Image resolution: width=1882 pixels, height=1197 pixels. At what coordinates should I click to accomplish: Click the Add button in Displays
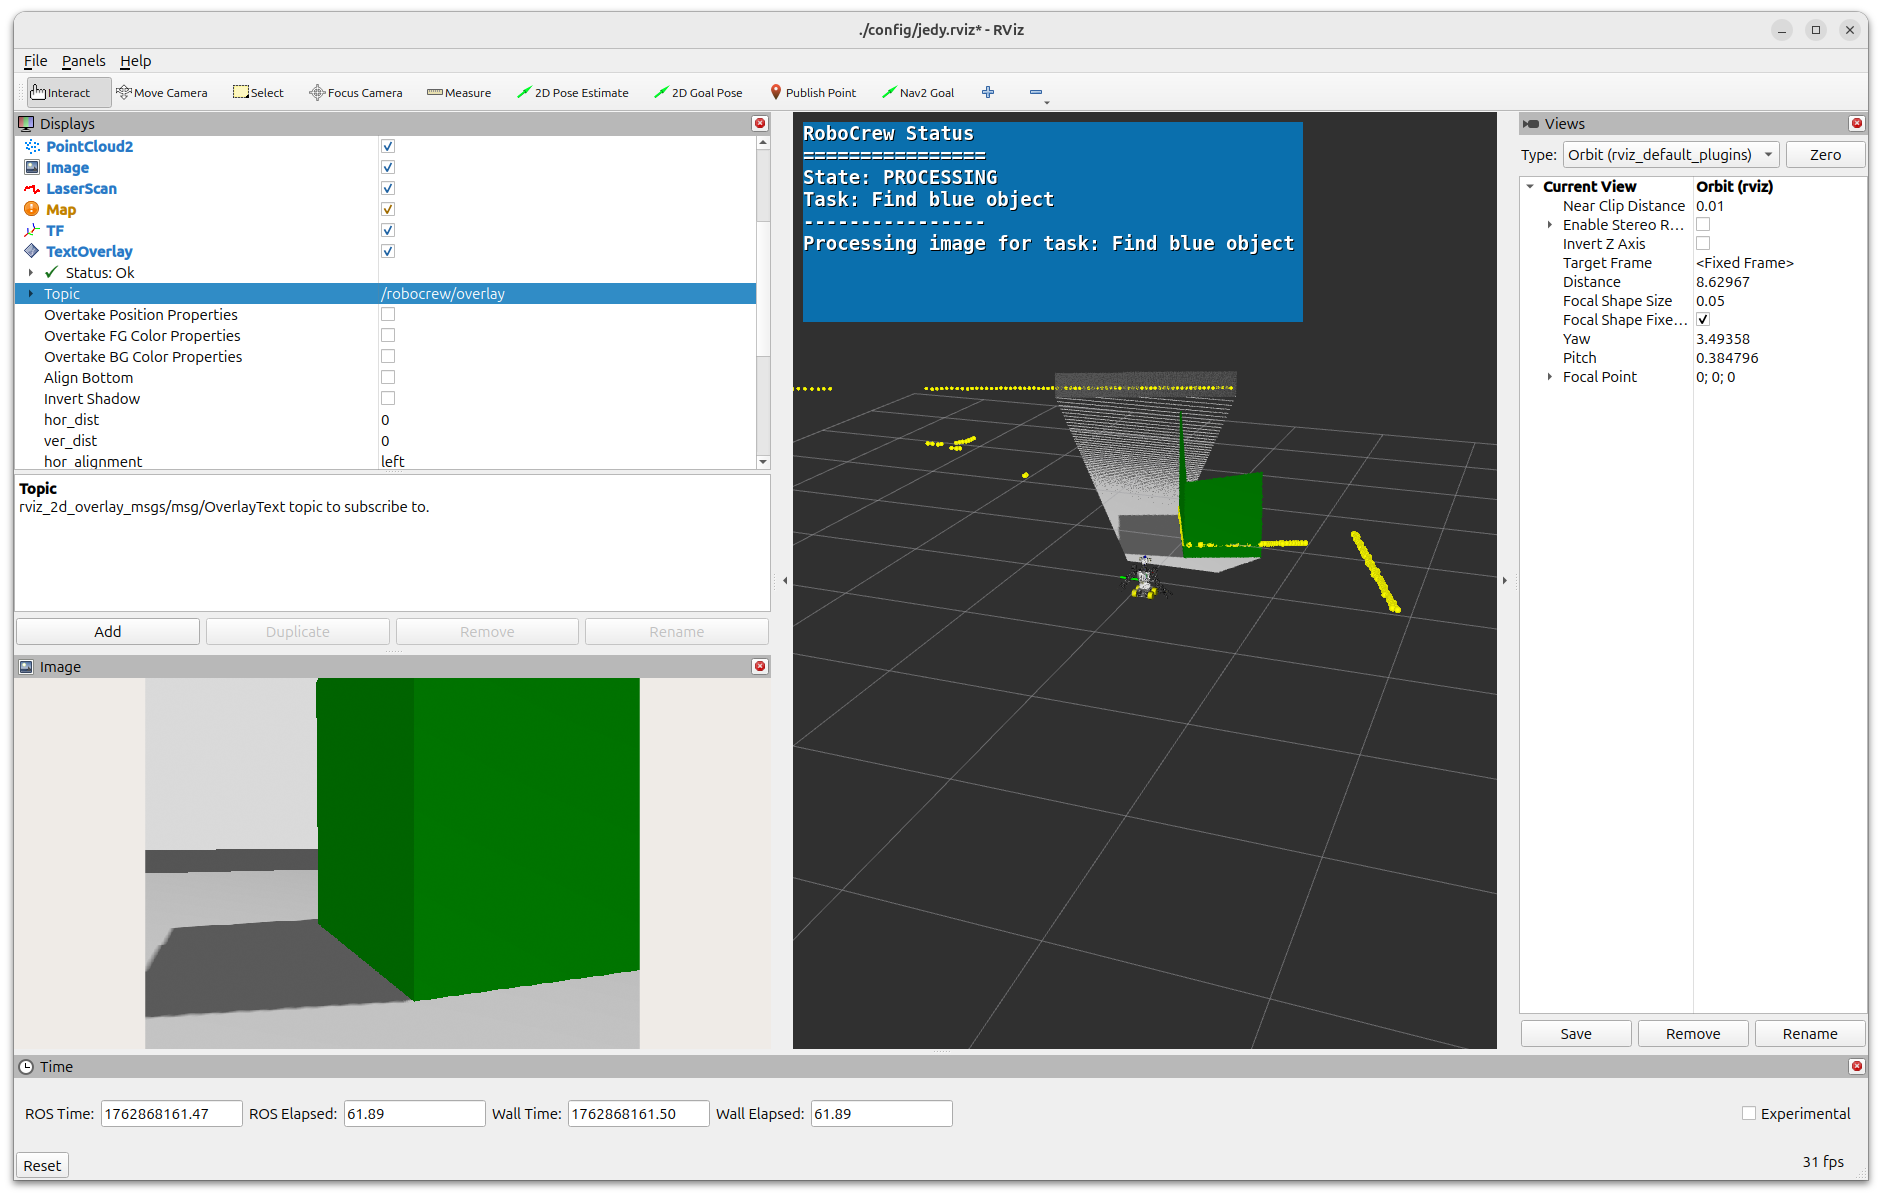click(107, 631)
